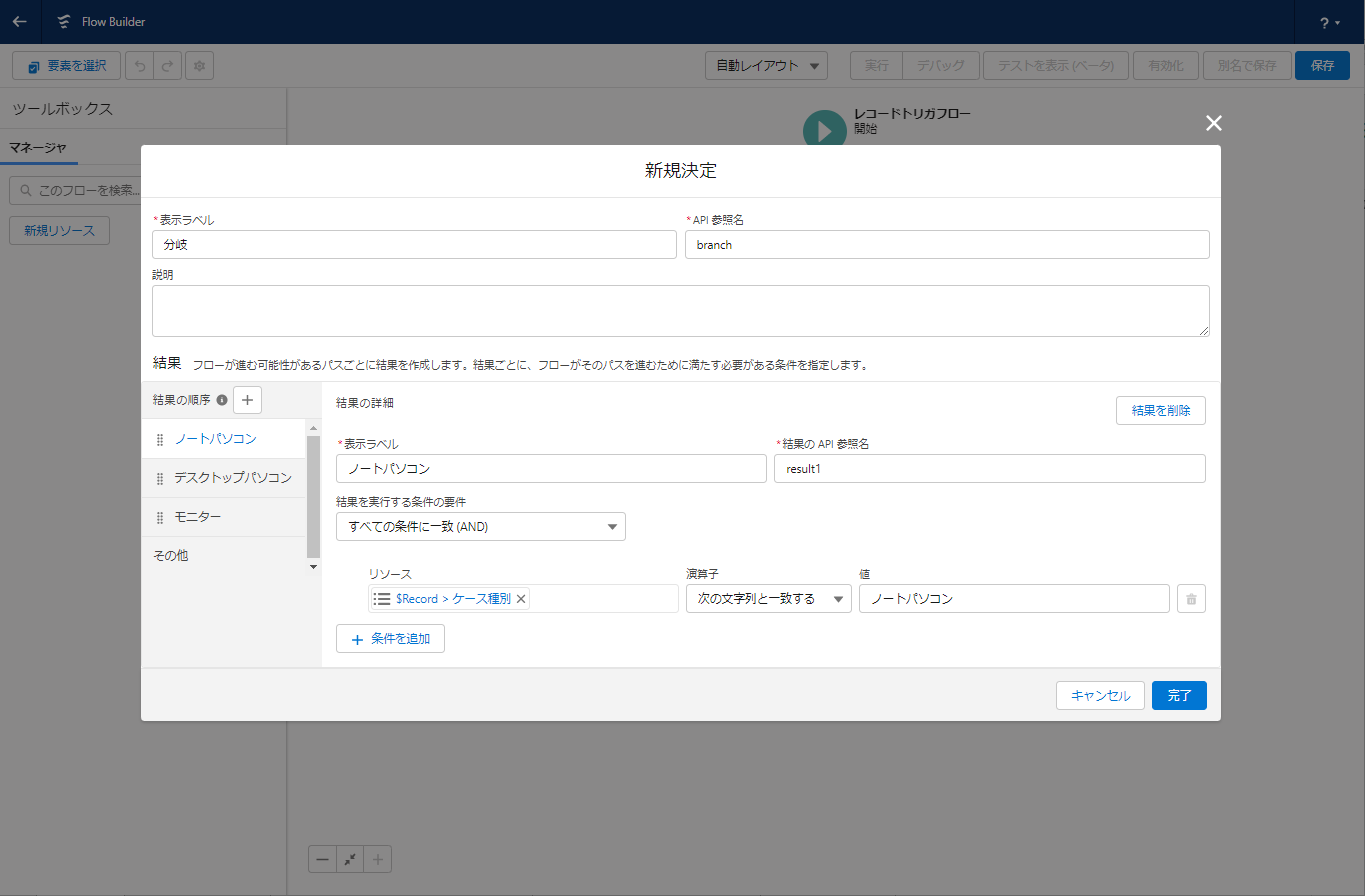The width and height of the screenshot is (1365, 896).
Task: Click the 完了 button
Action: (x=1179, y=695)
